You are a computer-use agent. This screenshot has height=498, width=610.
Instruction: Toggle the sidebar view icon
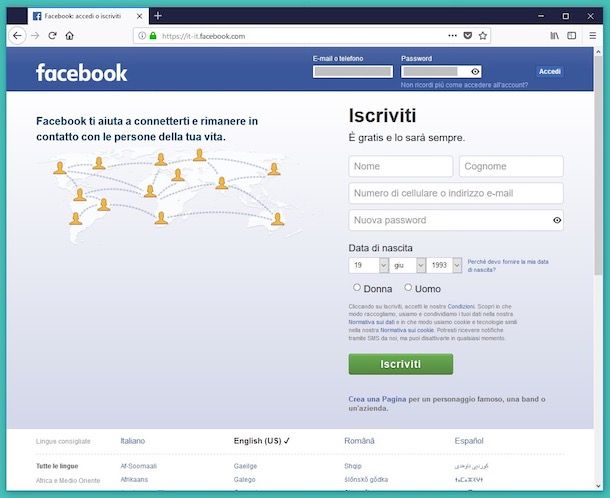[x=571, y=36]
